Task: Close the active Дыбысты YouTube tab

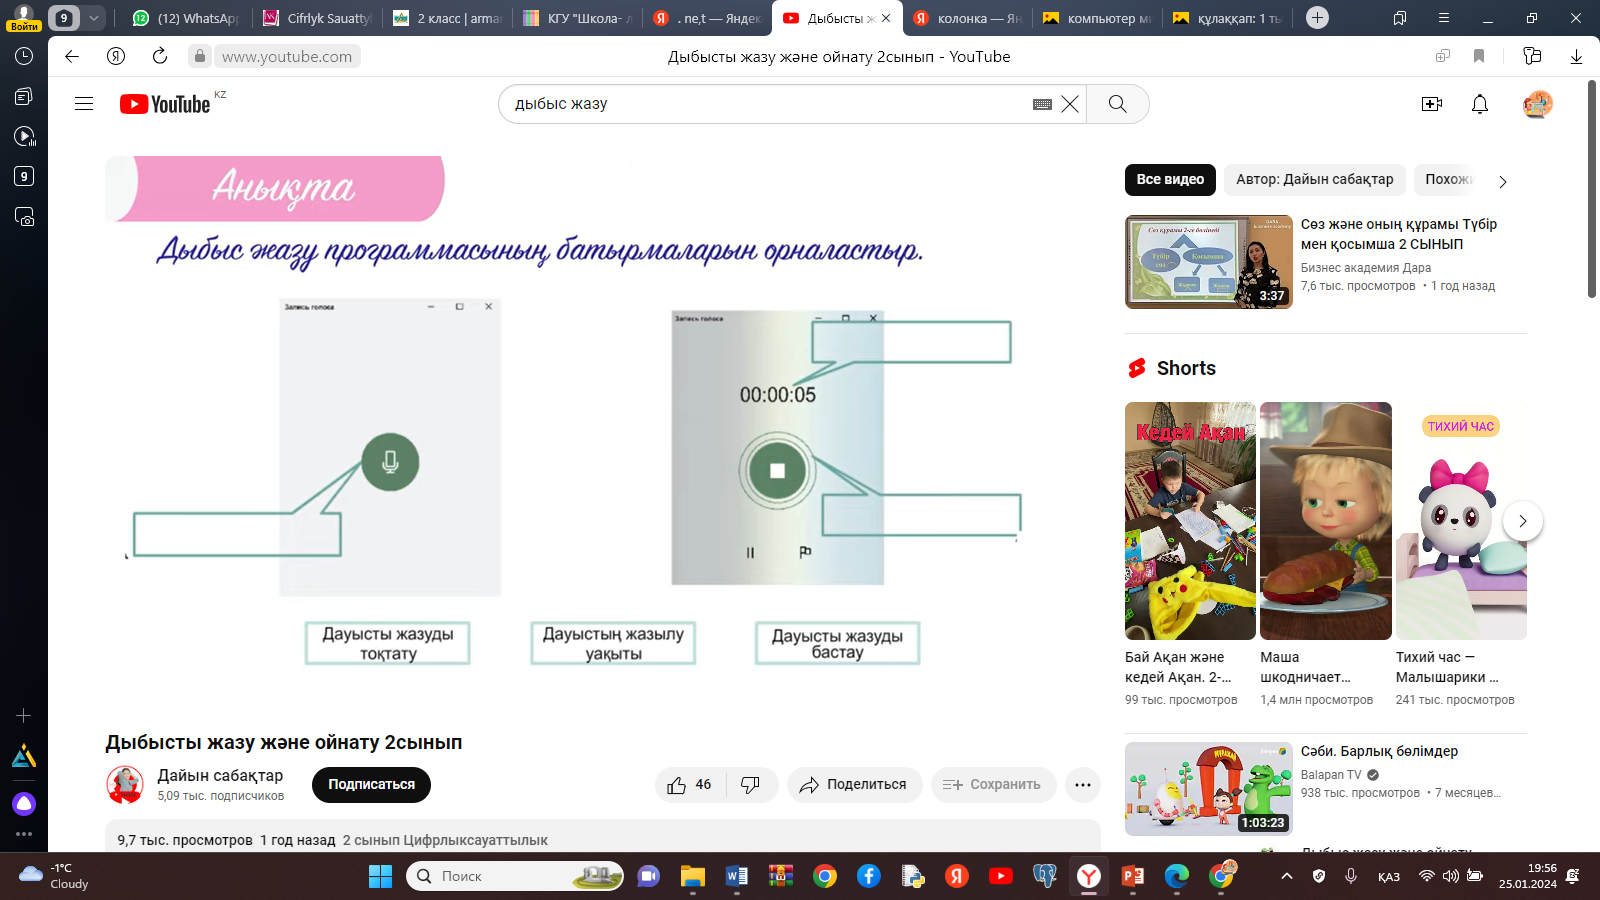Action: pyautogui.click(x=886, y=18)
